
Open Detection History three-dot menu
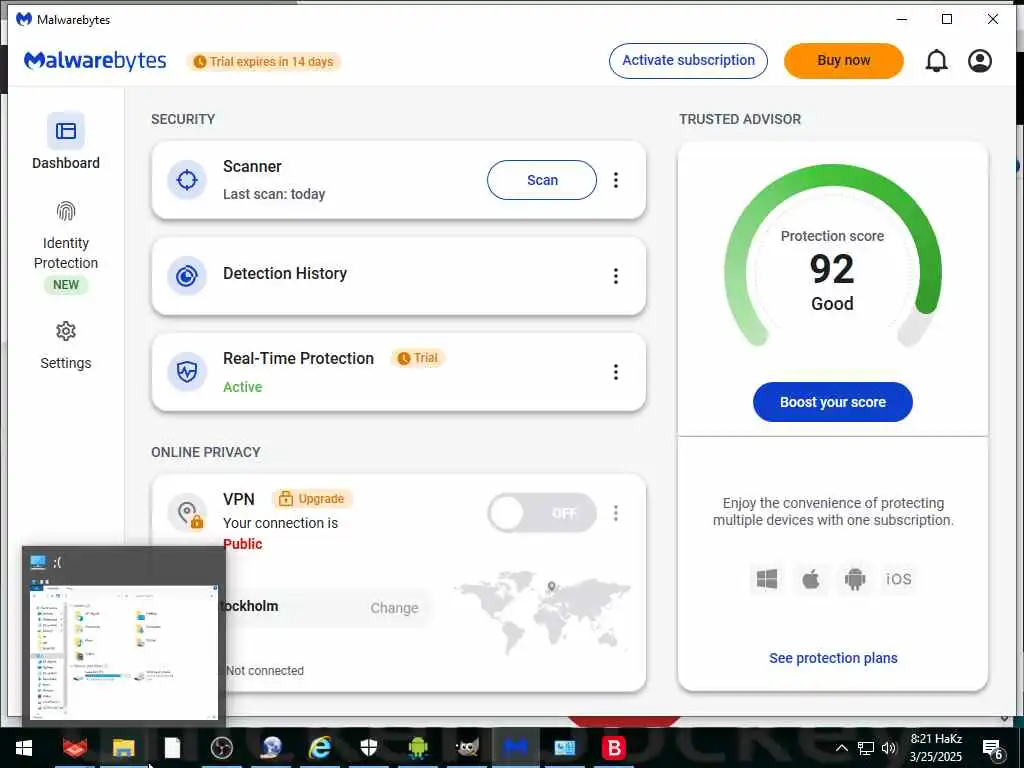point(615,276)
